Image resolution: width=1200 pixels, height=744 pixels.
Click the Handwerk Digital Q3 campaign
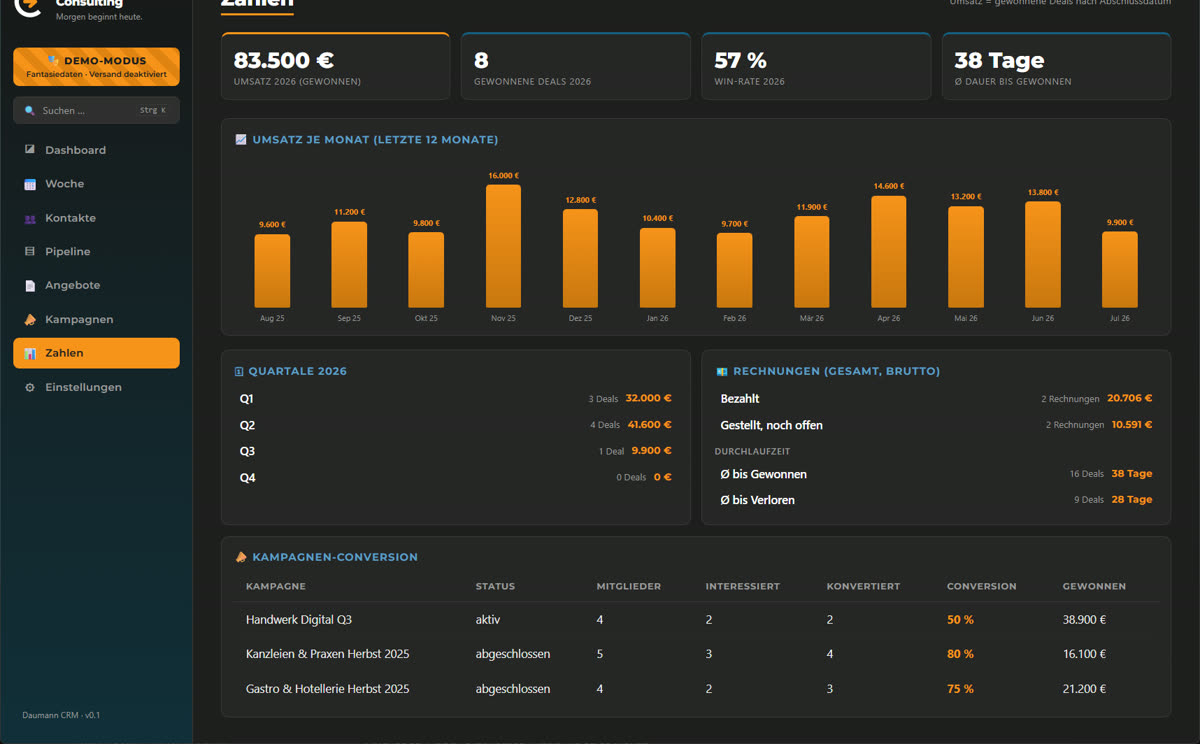click(299, 620)
